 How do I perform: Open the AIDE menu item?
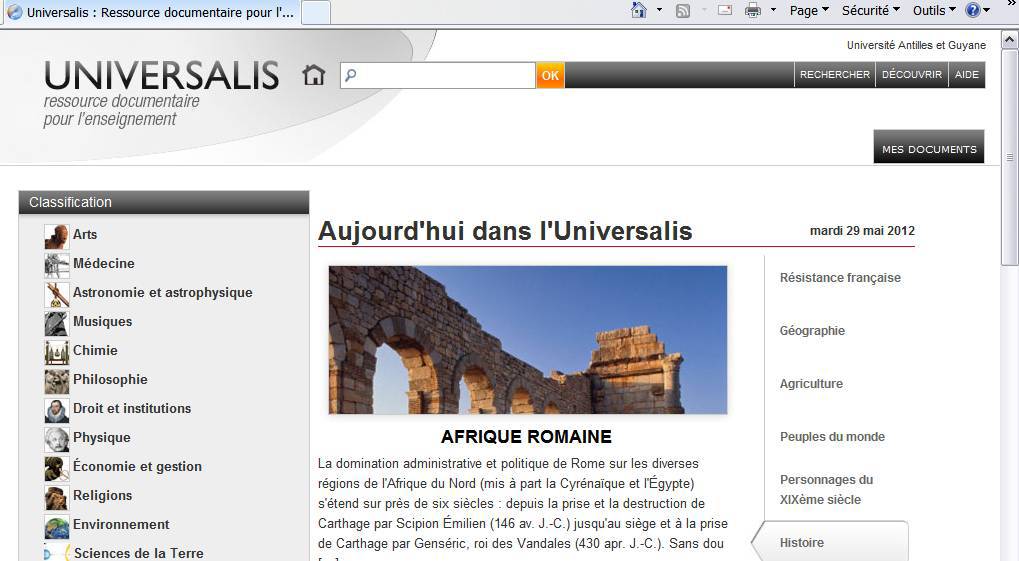coord(966,75)
